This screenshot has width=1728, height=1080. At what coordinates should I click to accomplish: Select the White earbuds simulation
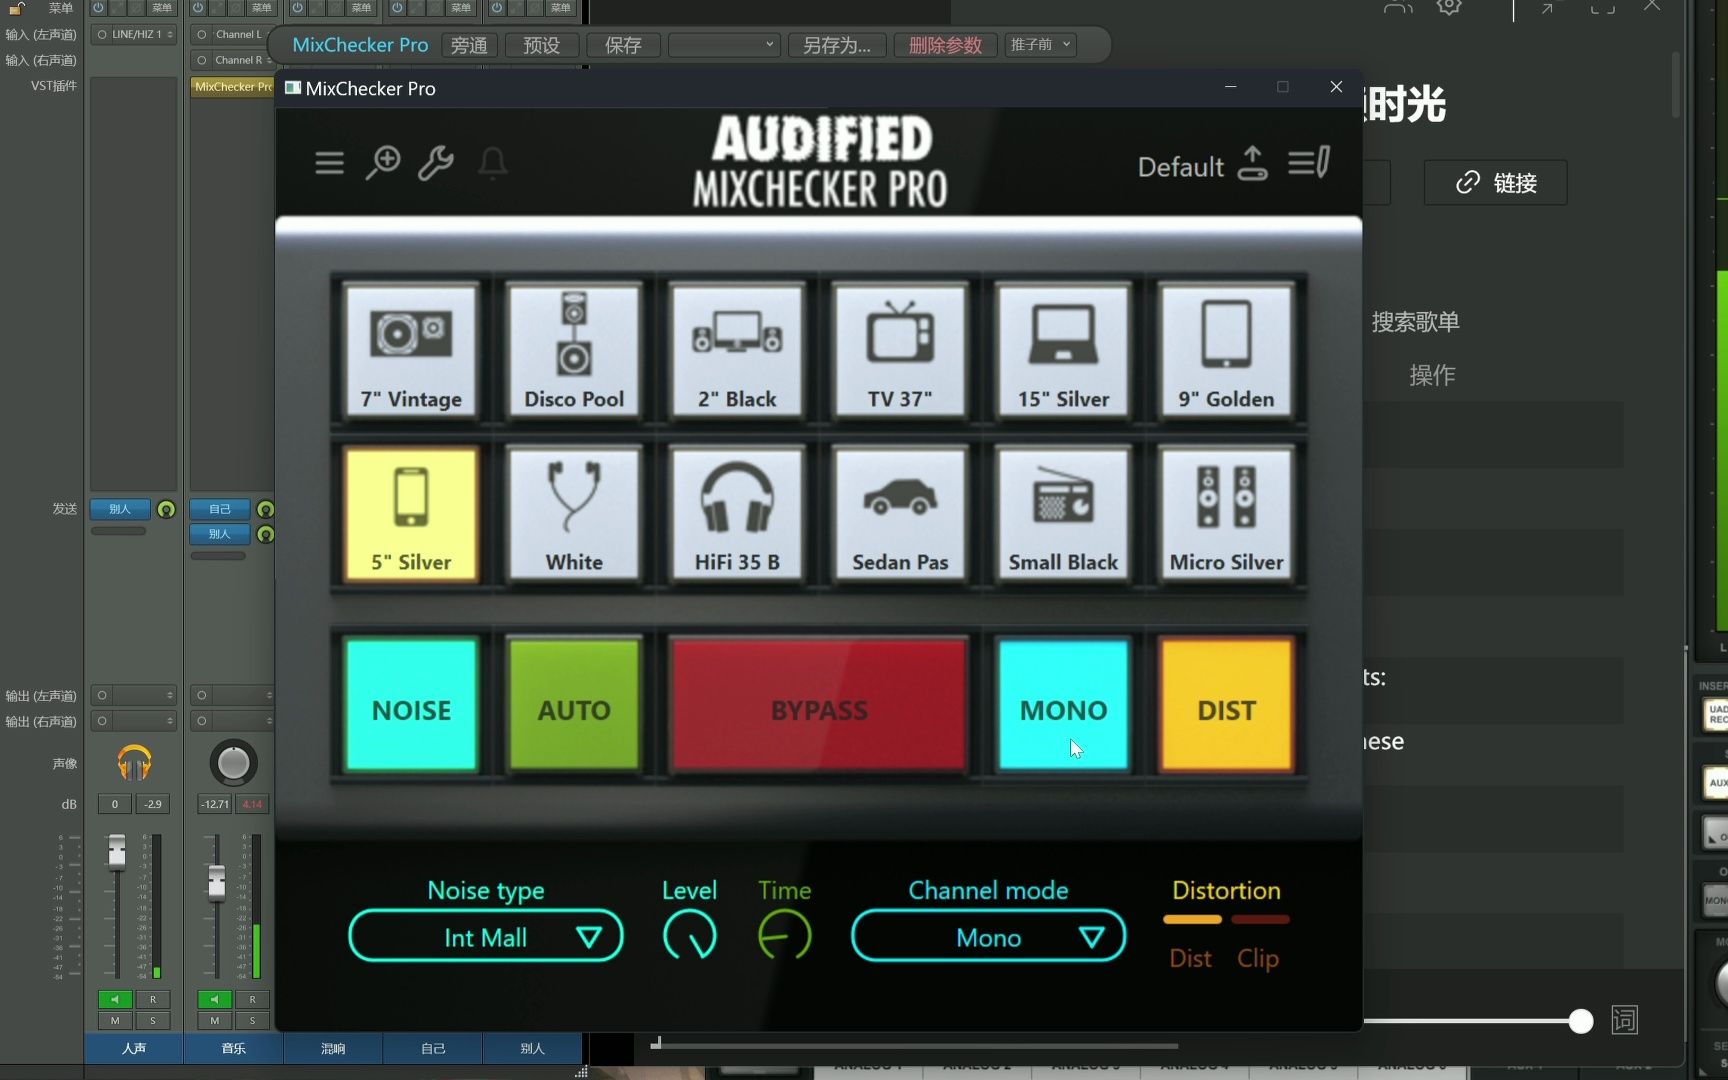[x=574, y=513]
